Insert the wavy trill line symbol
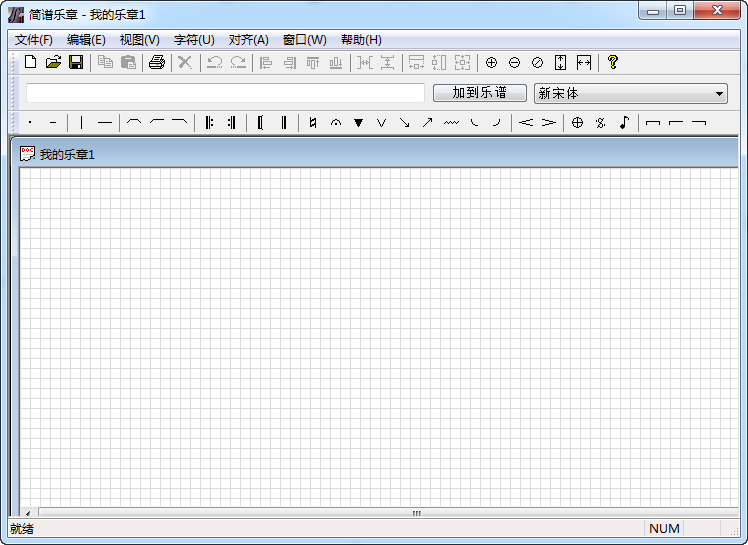Viewport: 748px width, 545px height. coord(451,123)
